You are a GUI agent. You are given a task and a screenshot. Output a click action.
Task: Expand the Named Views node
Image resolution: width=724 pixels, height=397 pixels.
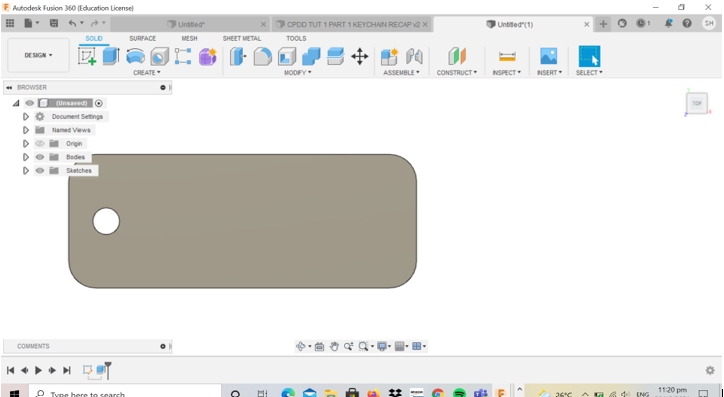pyautogui.click(x=26, y=130)
